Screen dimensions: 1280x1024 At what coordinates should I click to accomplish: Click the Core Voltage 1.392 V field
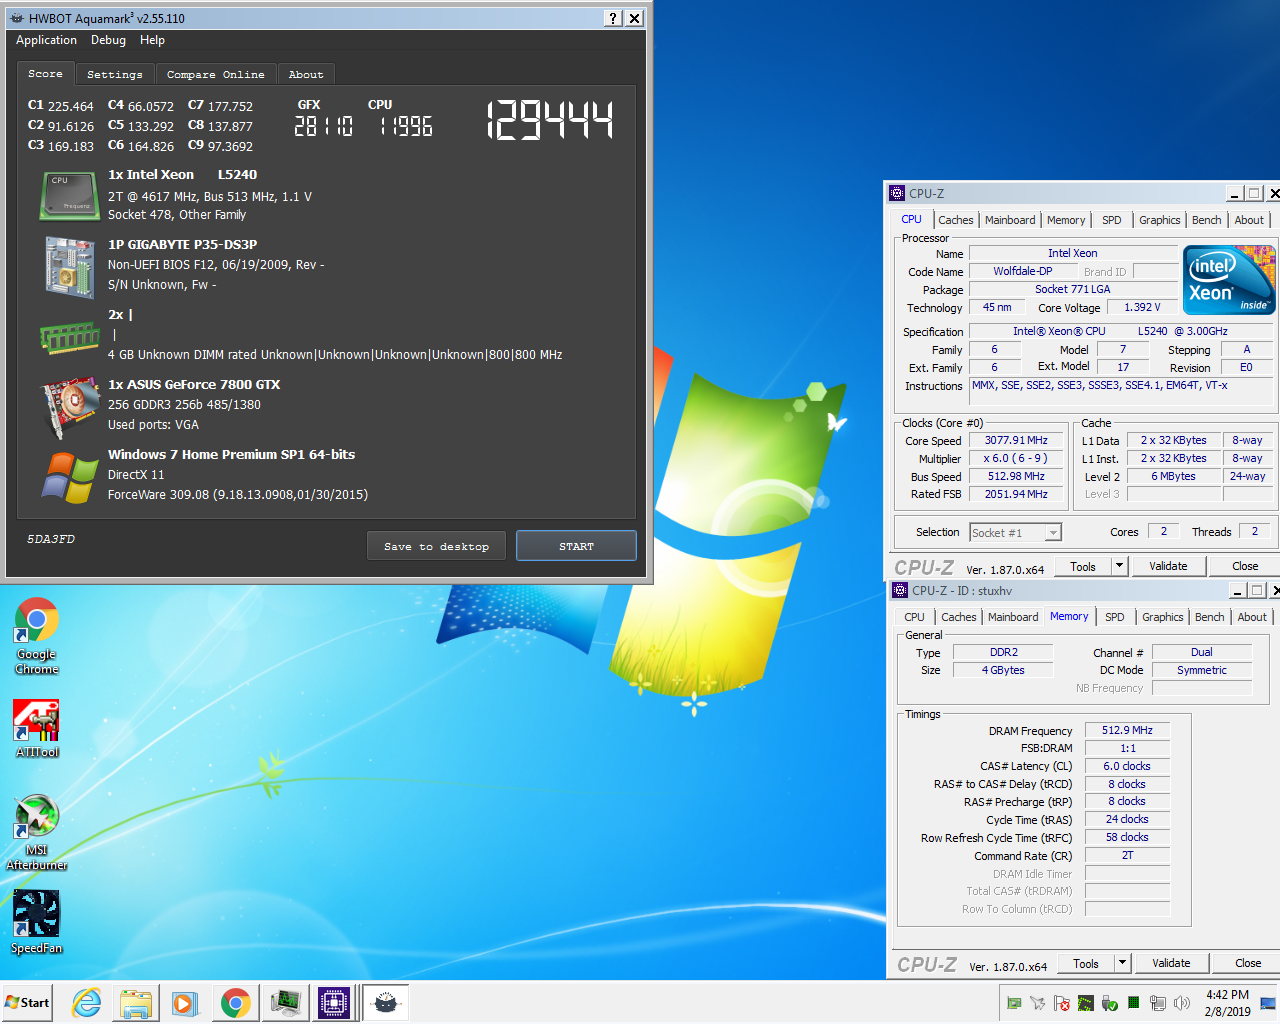(x=1142, y=308)
